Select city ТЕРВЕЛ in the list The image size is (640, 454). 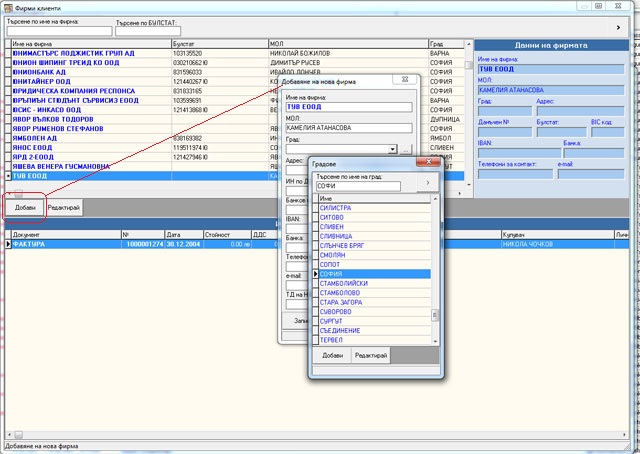pyautogui.click(x=375, y=340)
